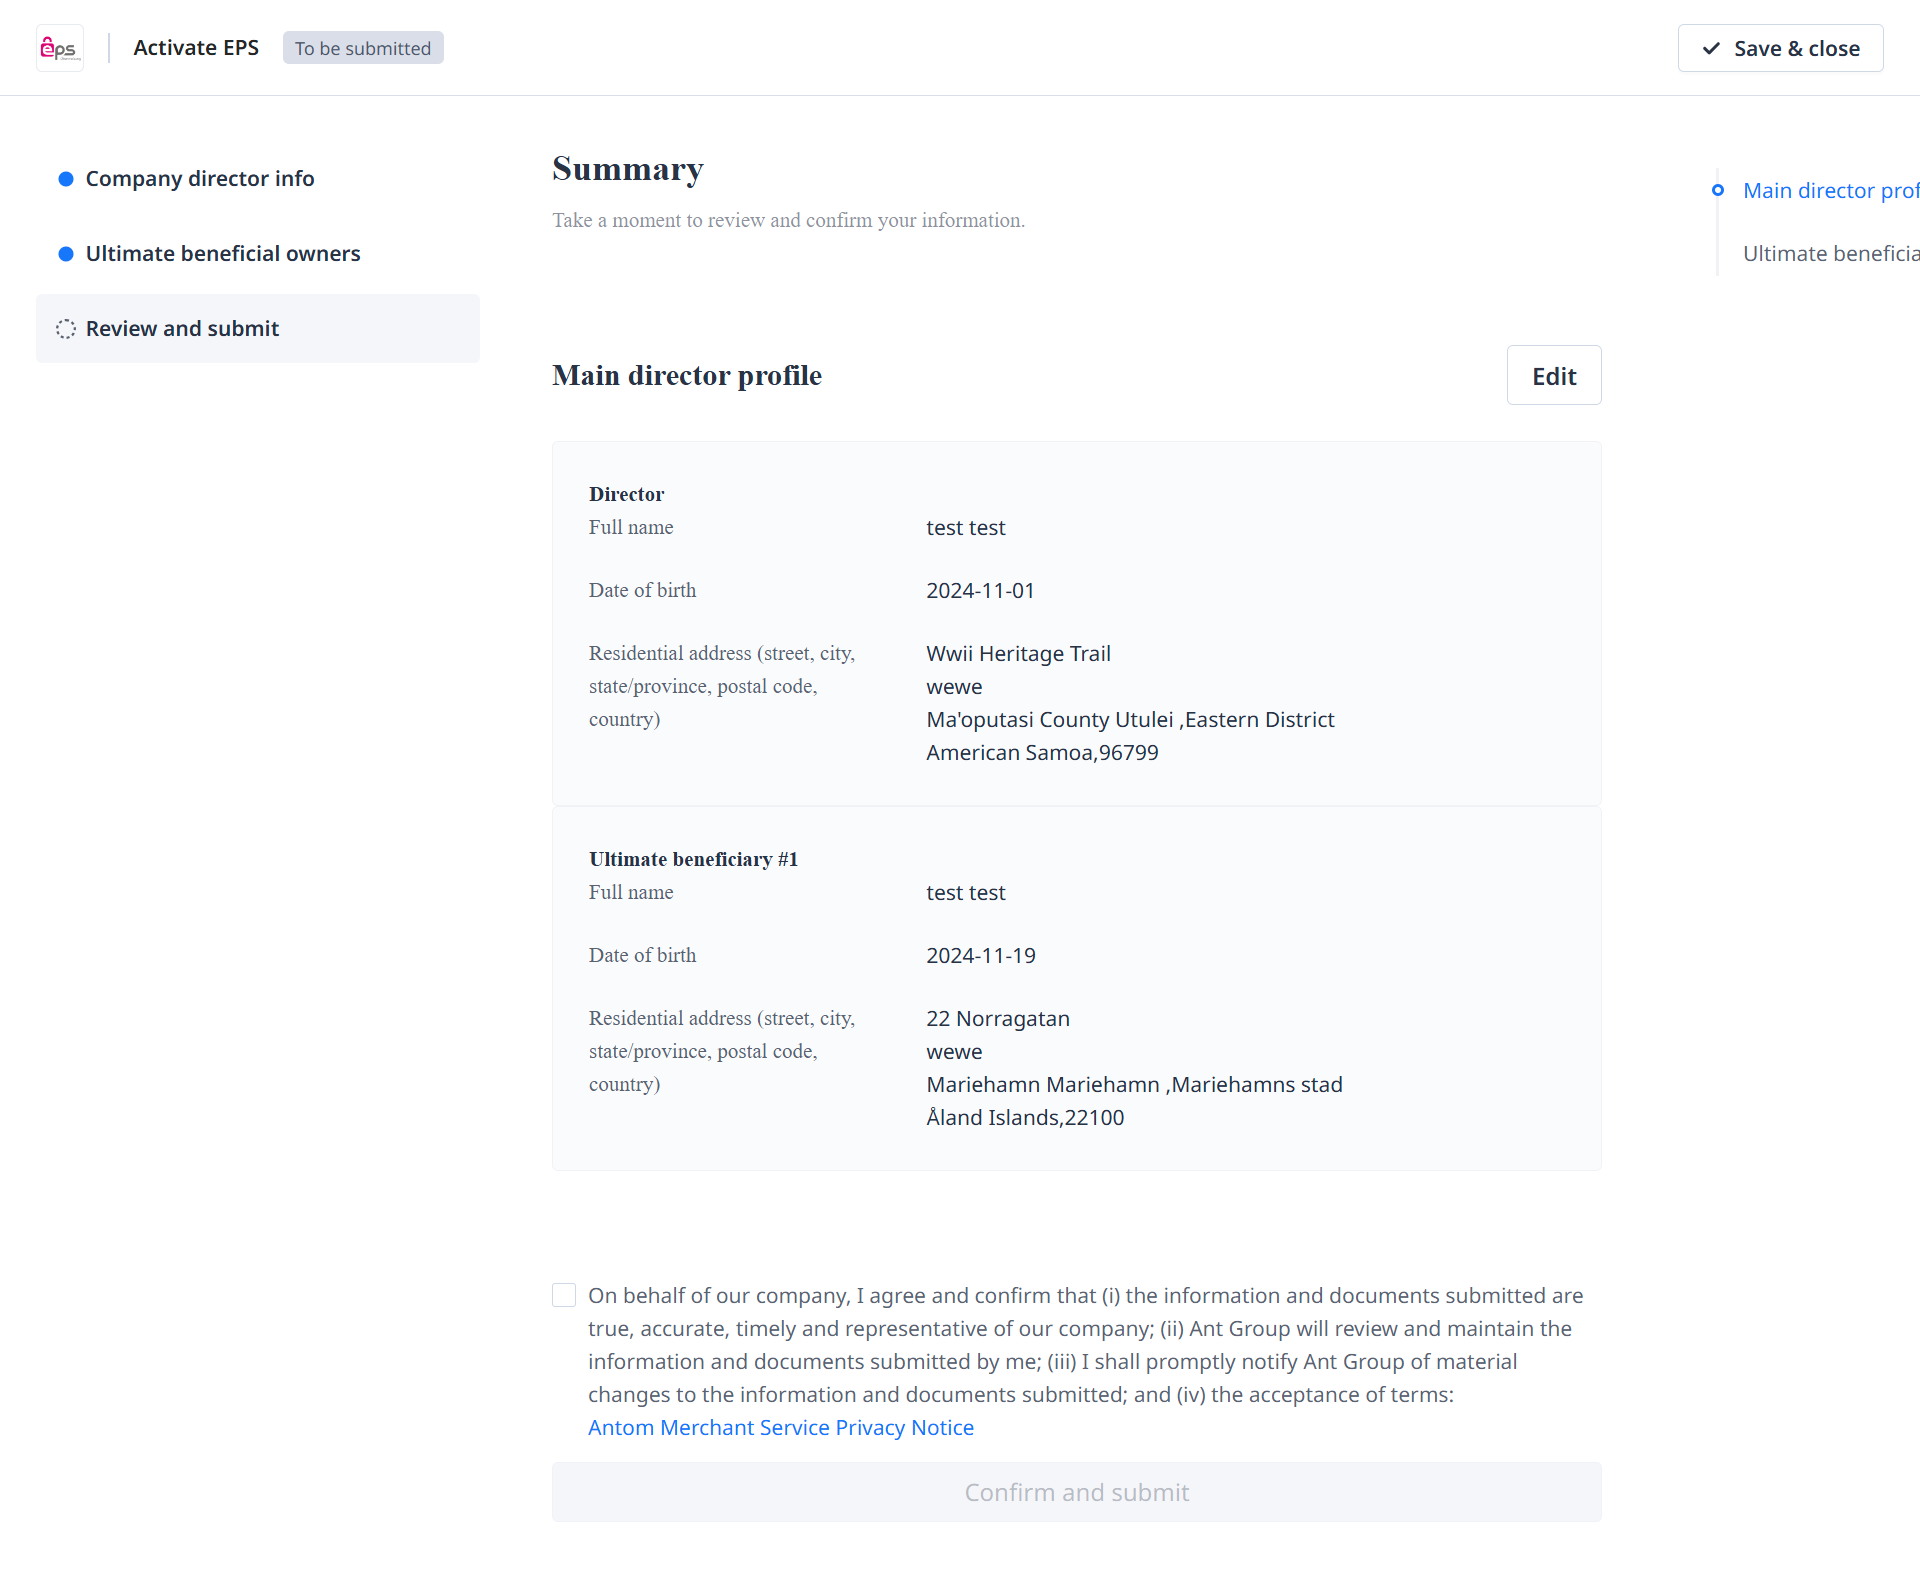The image size is (1920, 1594).
Task: Click Save & close button
Action: [x=1780, y=48]
